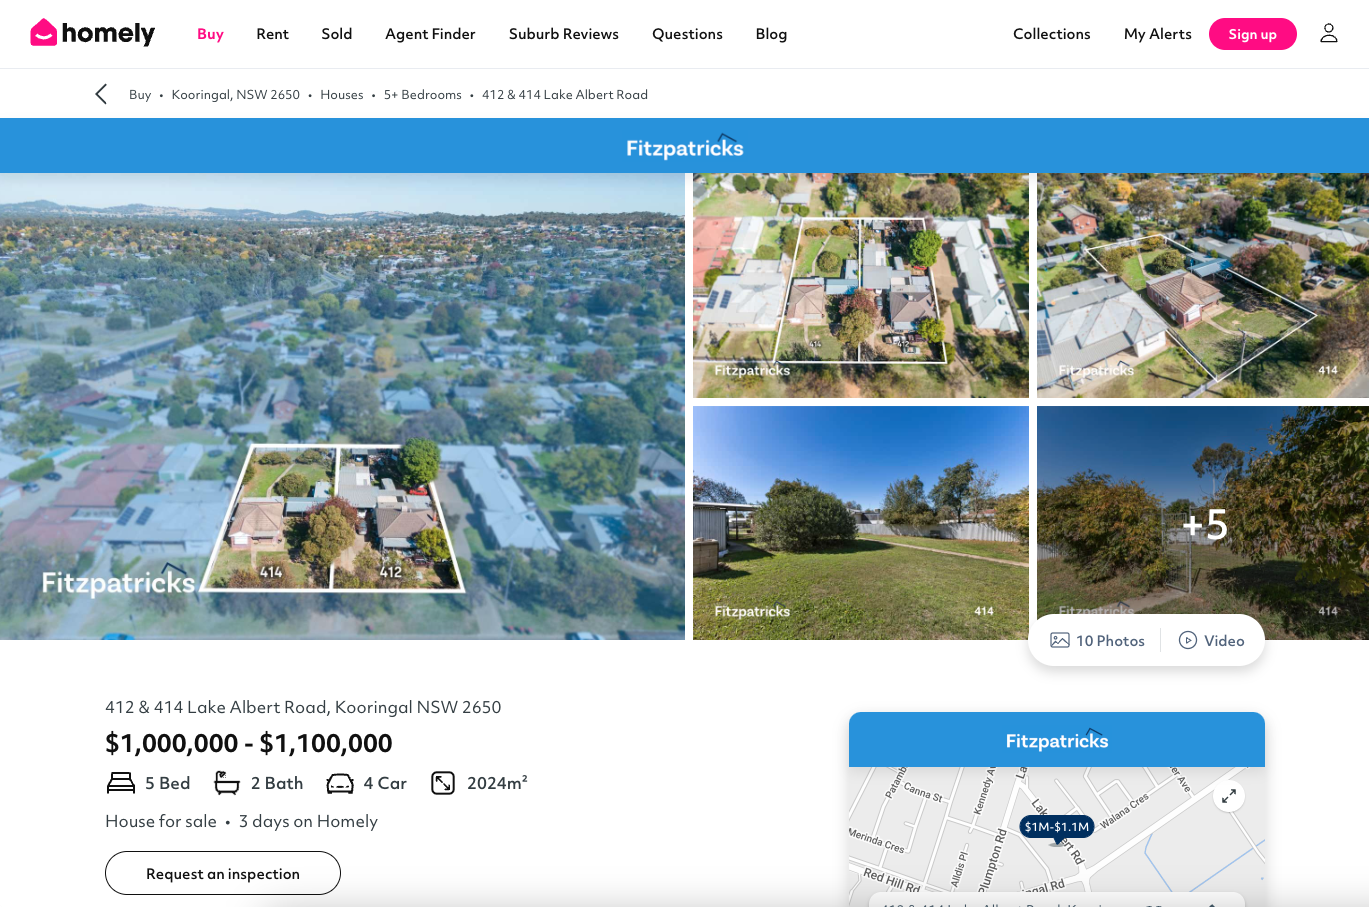Click the $1M-$1.1M map price marker

(x=1056, y=827)
